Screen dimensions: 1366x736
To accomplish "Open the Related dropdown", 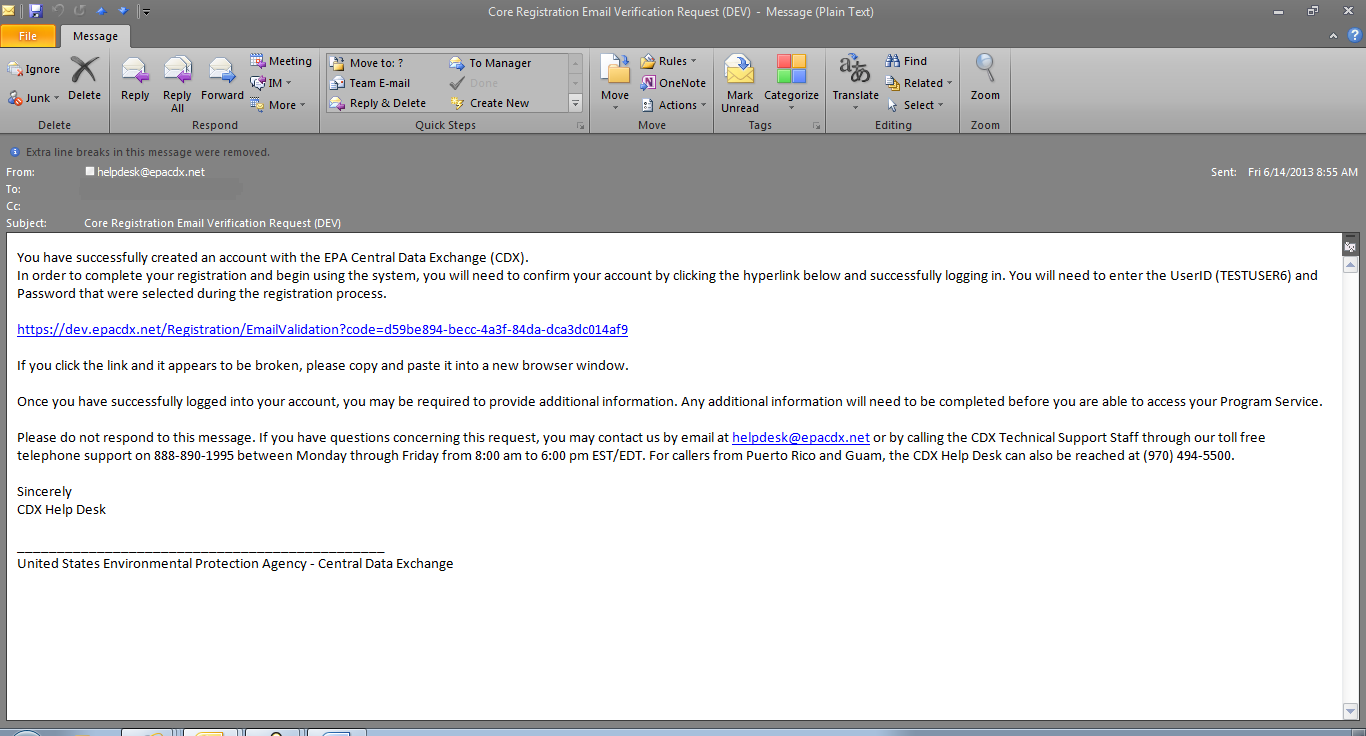I will (919, 83).
